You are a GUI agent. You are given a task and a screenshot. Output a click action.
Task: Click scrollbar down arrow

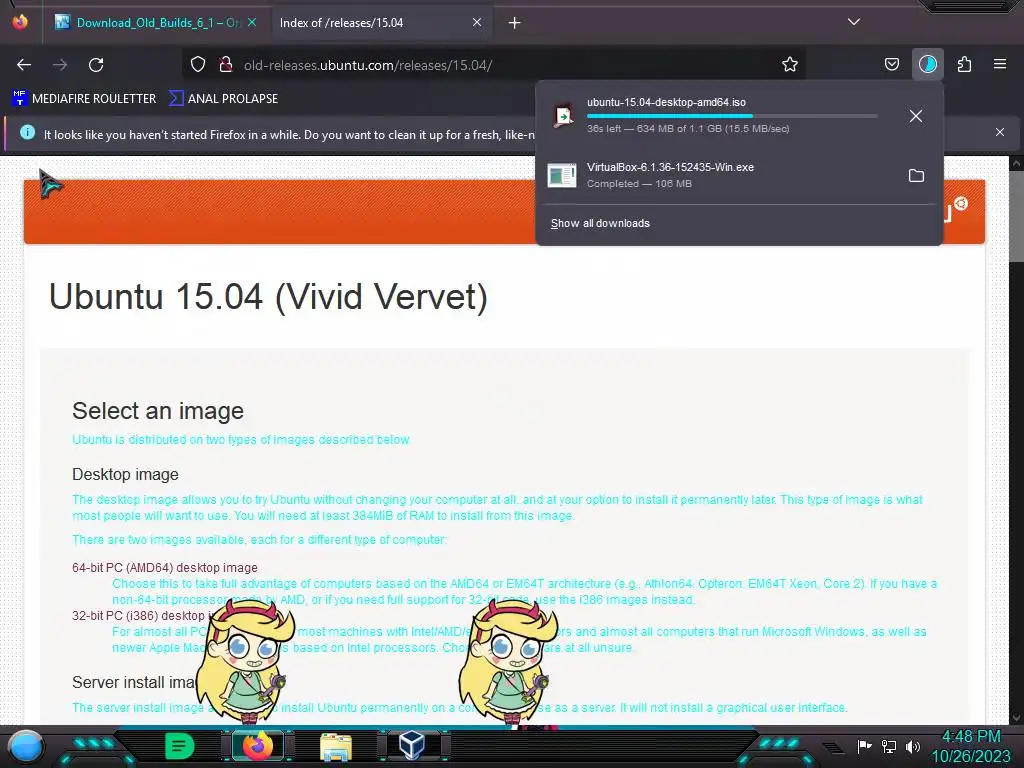pos(1016,717)
